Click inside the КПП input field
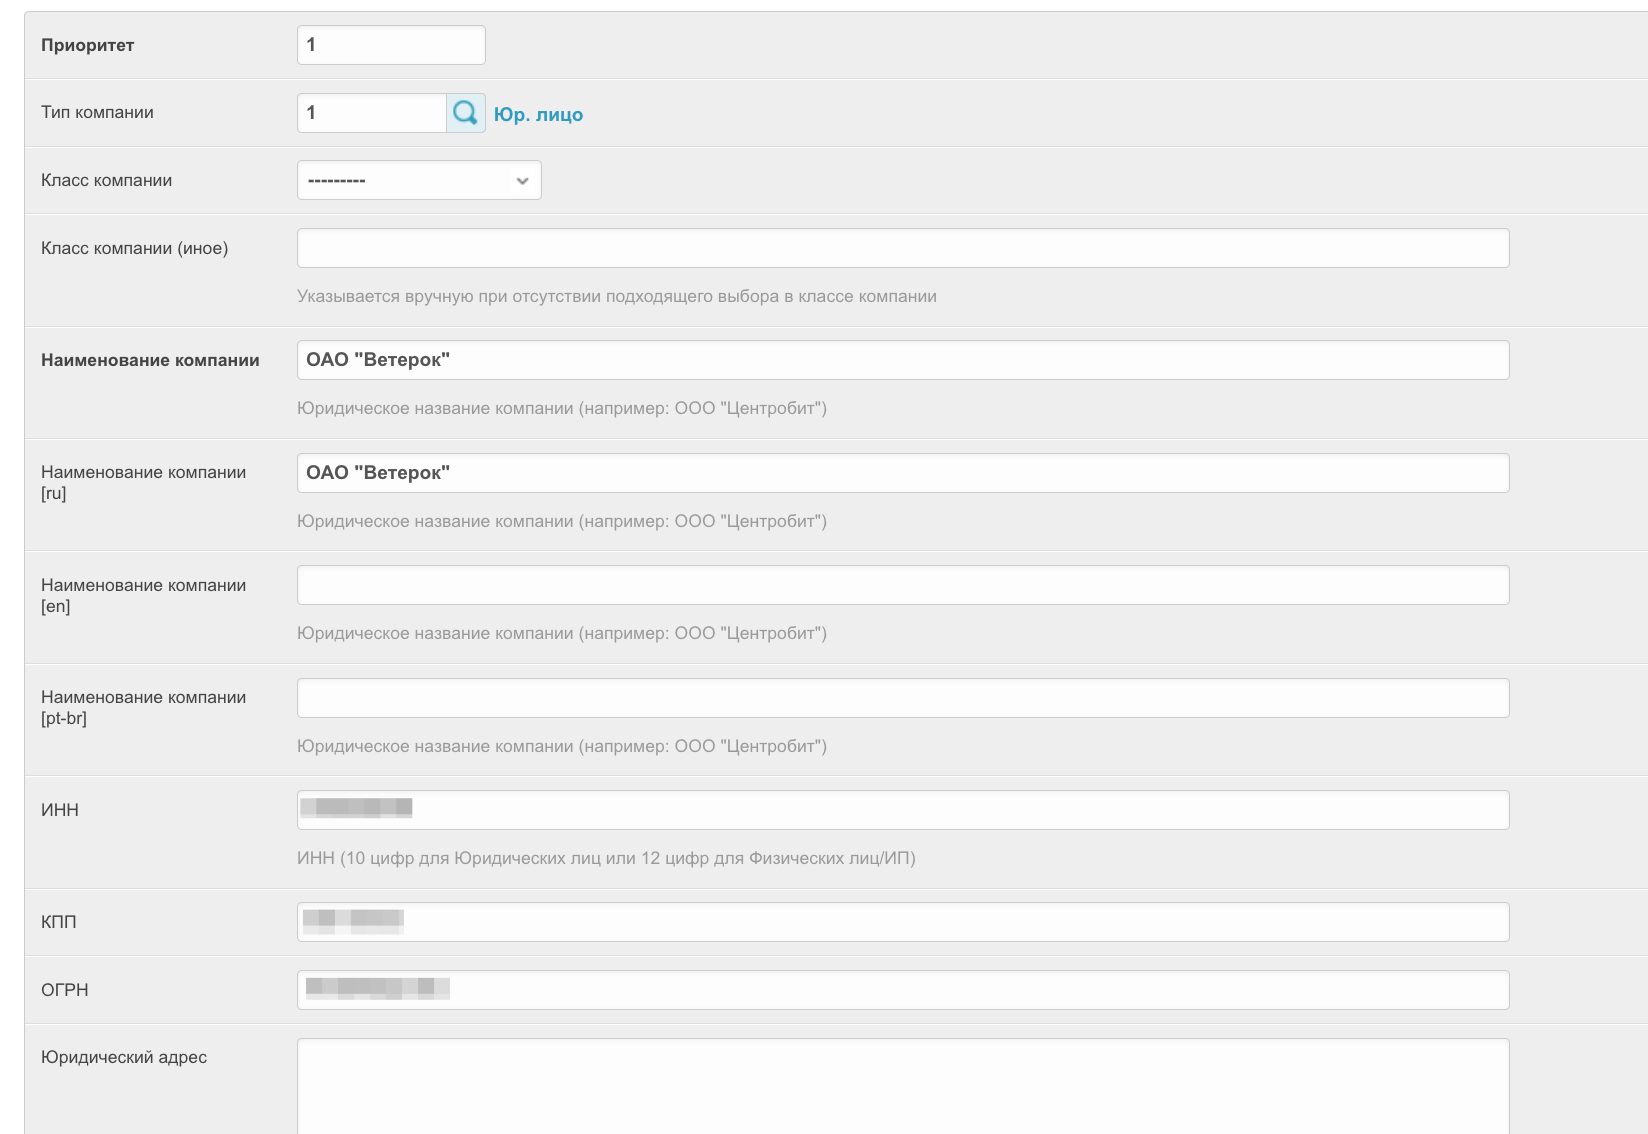 [902, 922]
